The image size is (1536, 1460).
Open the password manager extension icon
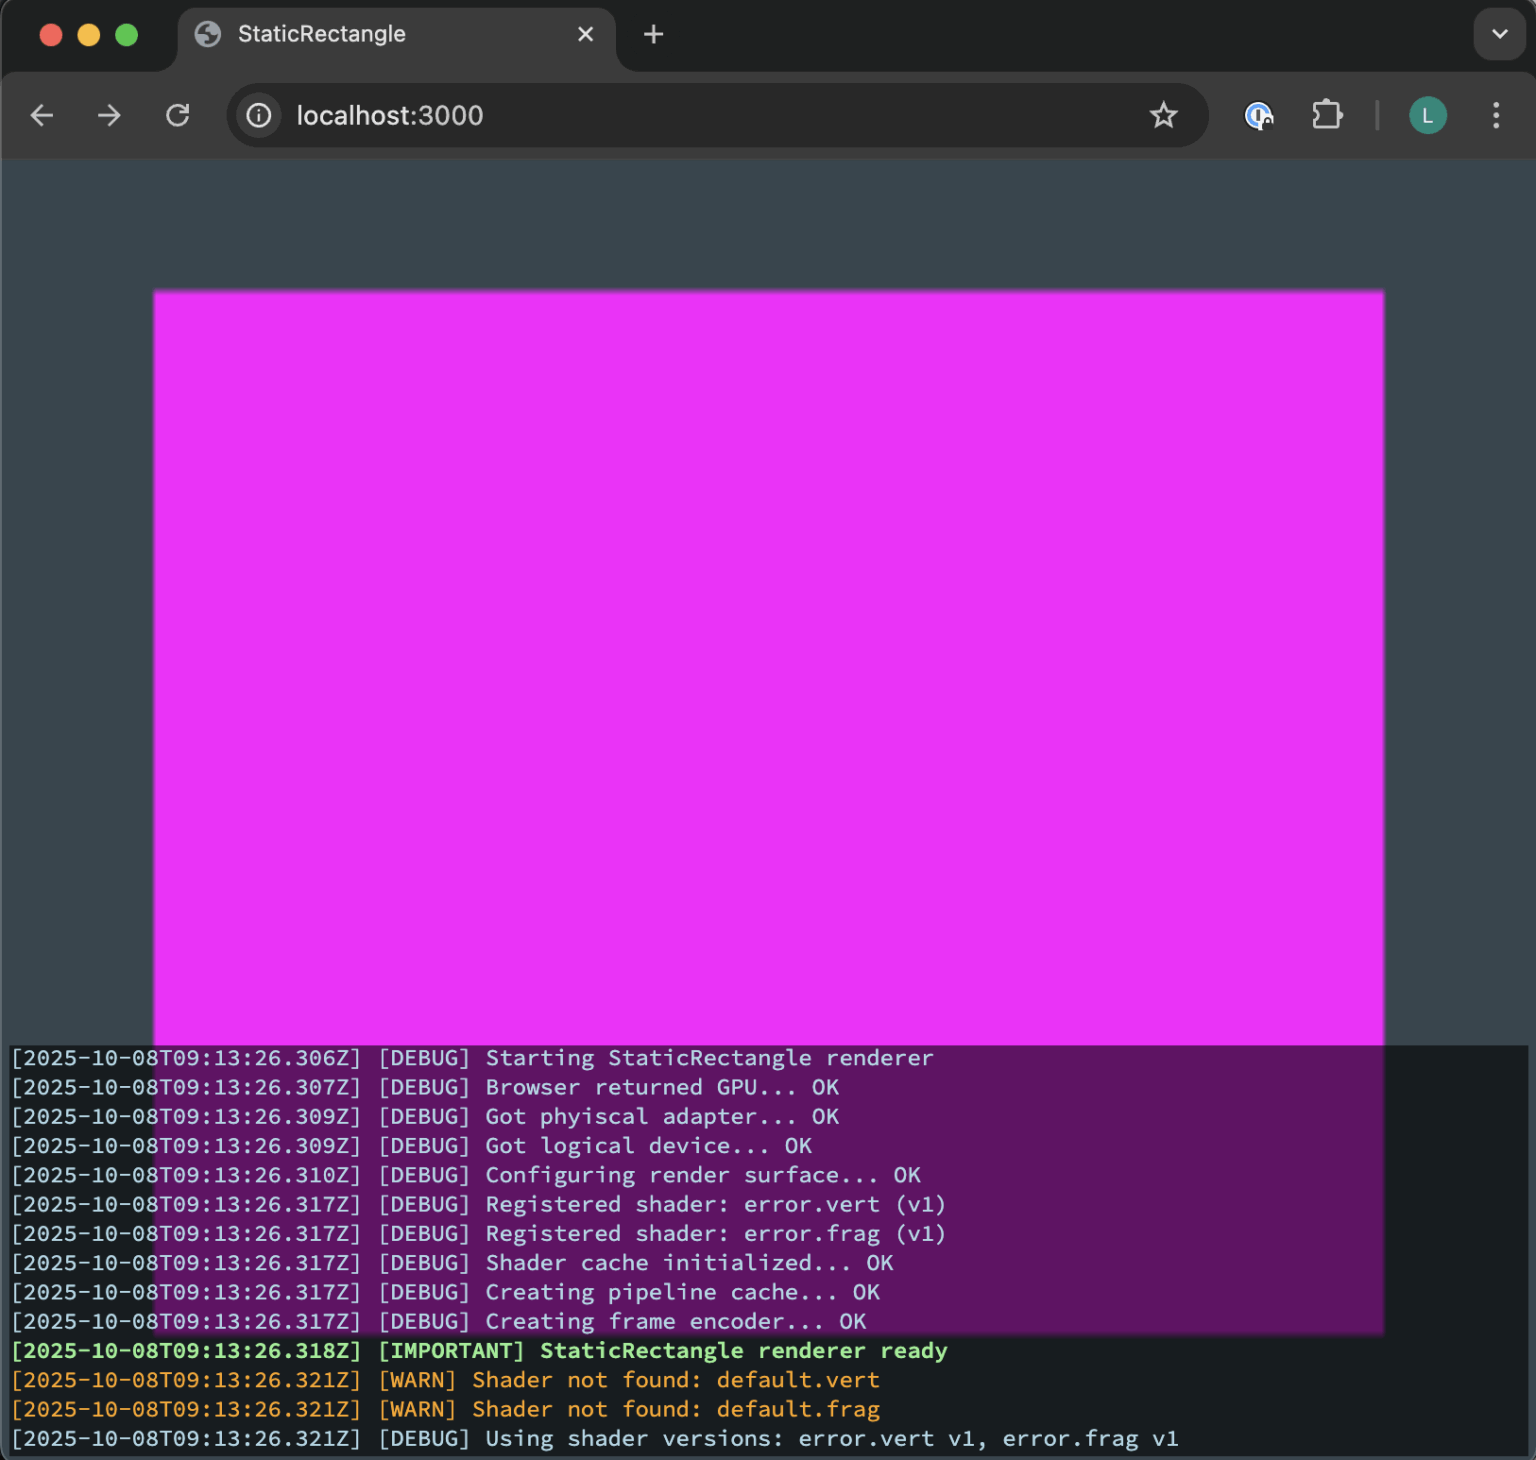[1258, 116]
